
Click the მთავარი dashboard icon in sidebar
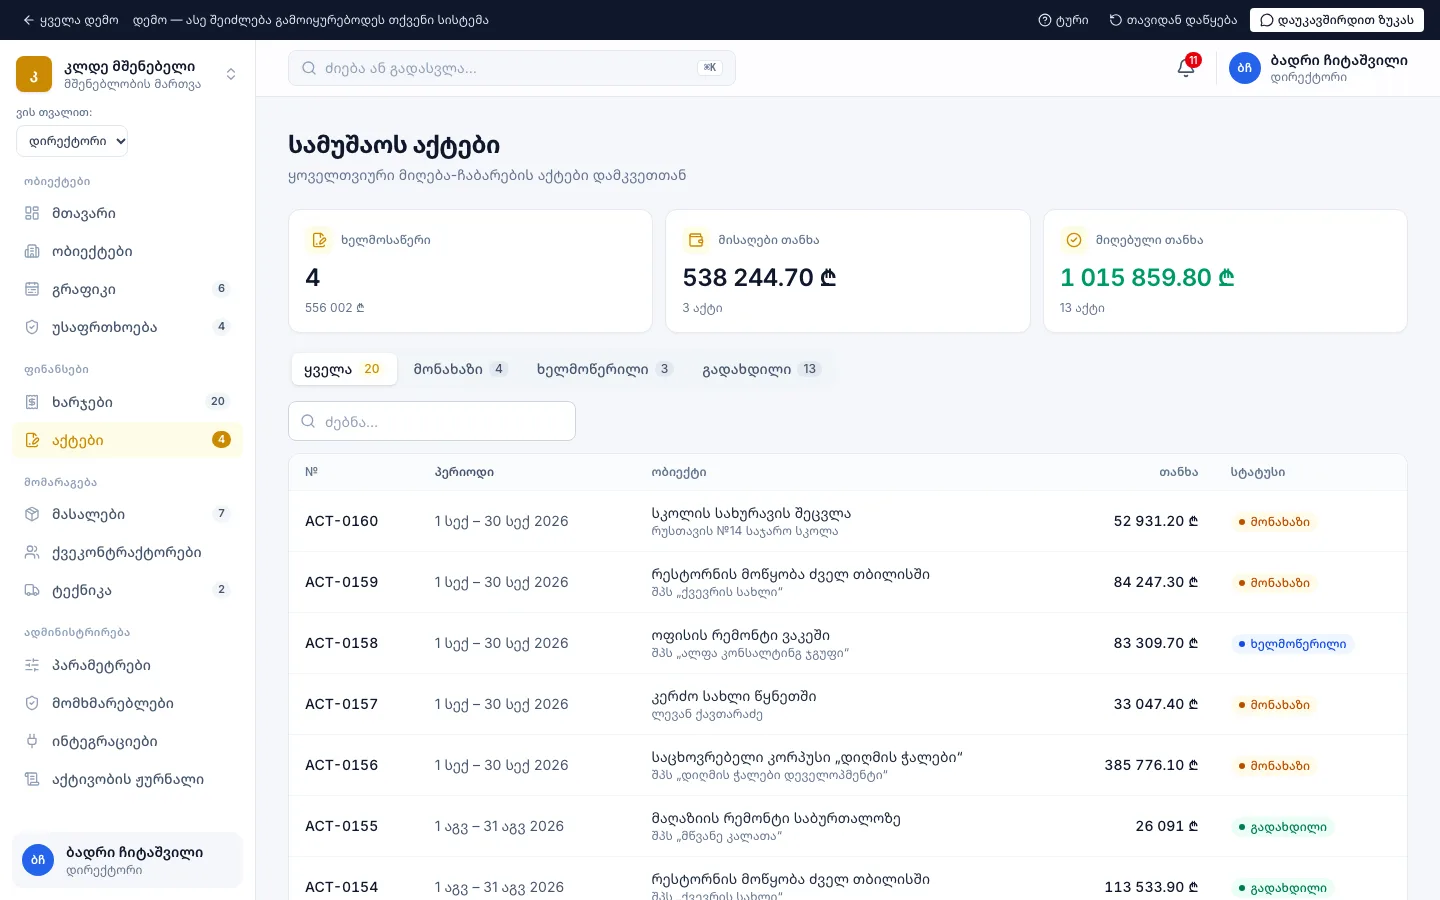pyautogui.click(x=32, y=213)
